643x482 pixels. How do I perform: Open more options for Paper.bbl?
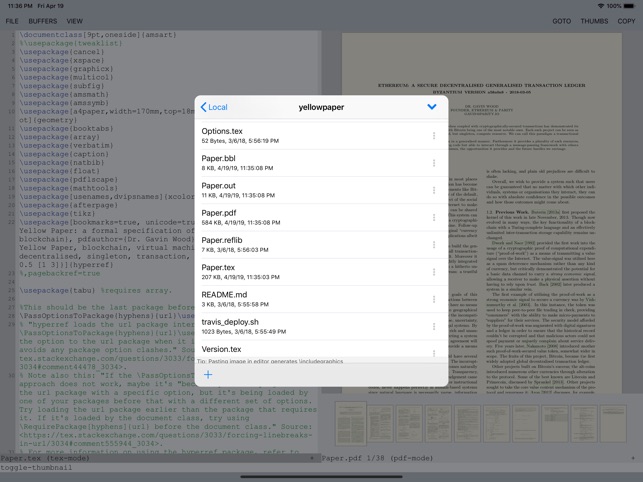click(433, 163)
